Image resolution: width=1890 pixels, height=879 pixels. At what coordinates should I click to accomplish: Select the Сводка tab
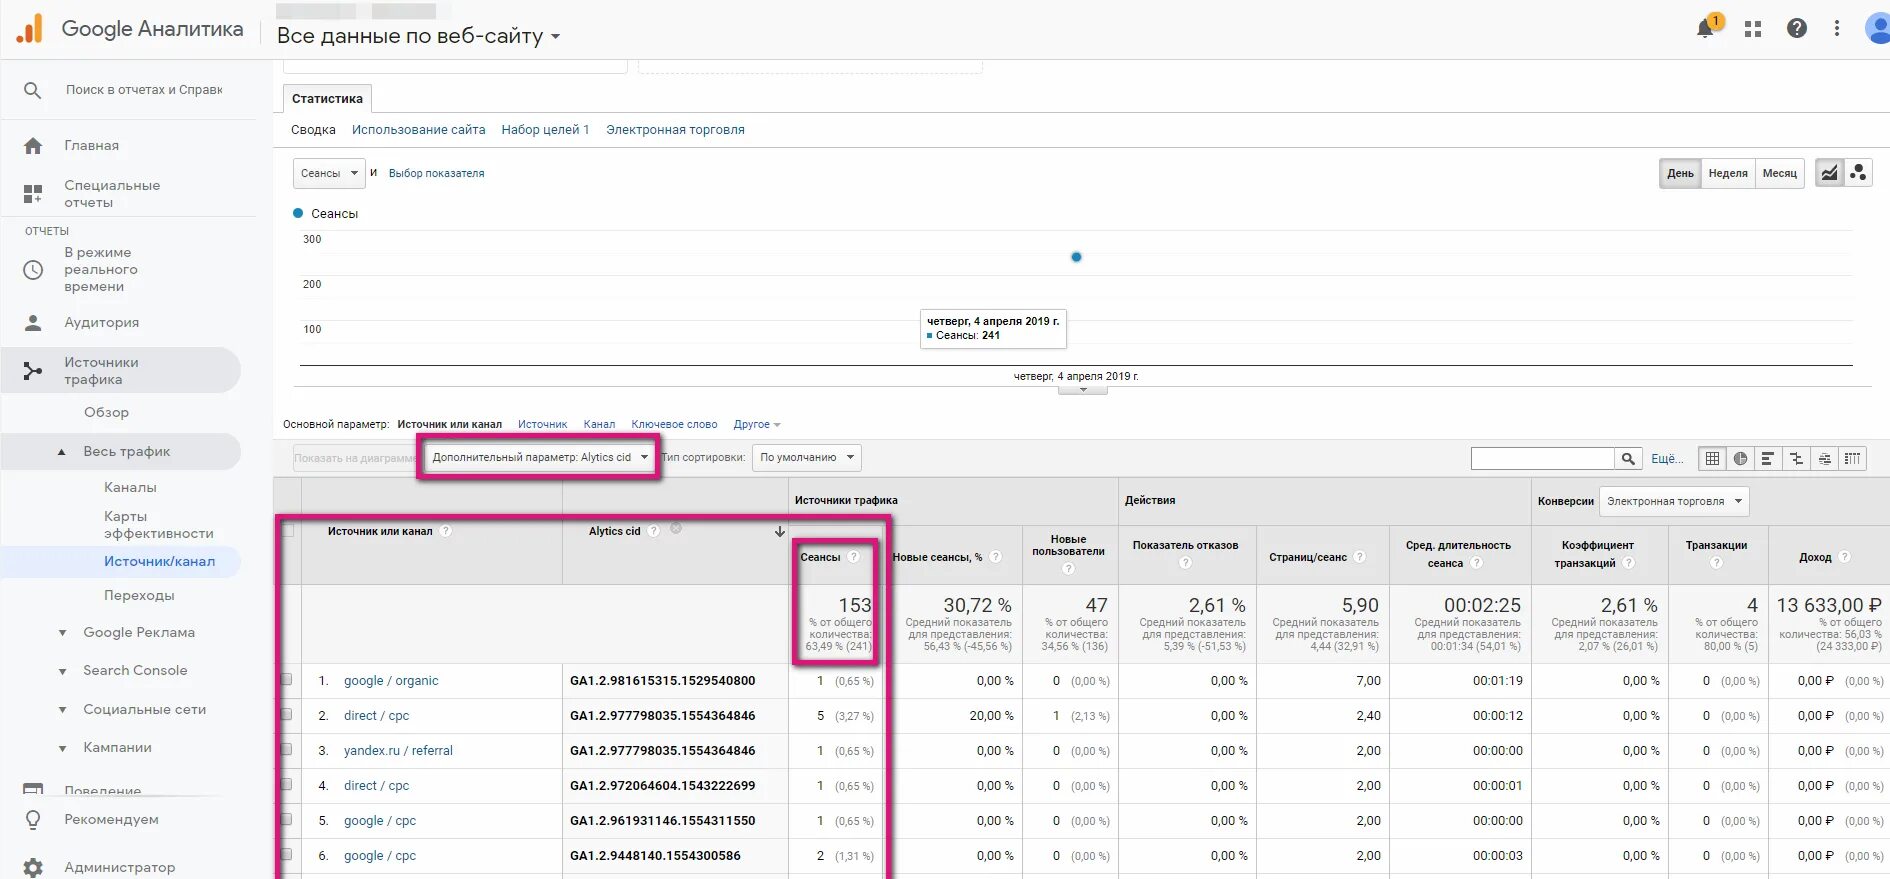(313, 130)
